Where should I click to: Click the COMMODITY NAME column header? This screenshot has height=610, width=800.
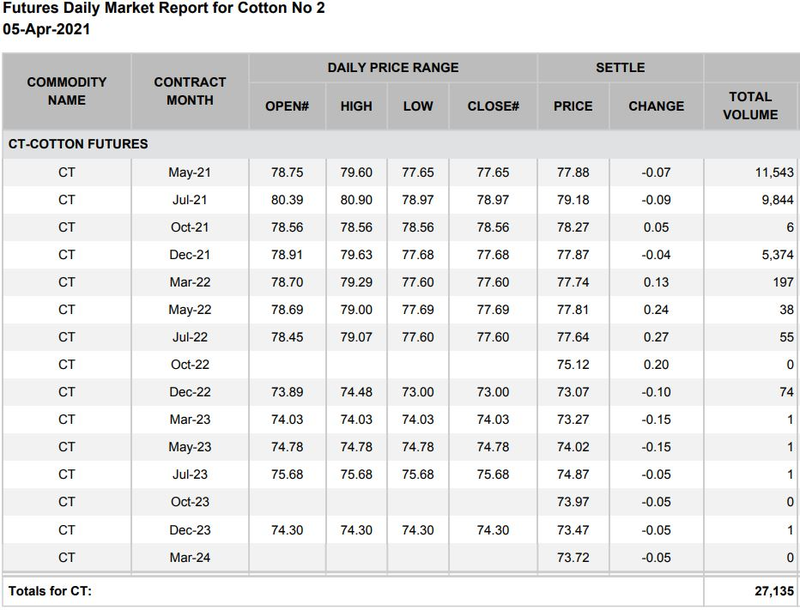(x=66, y=90)
